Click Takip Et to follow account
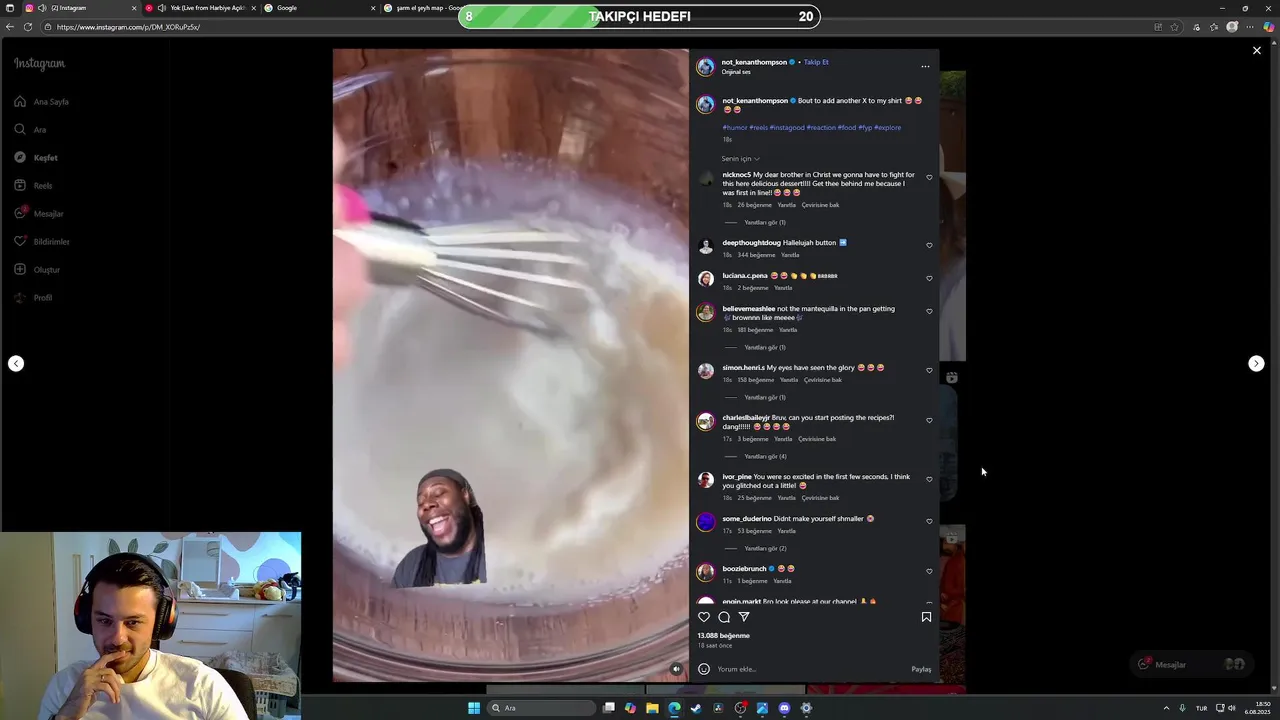1280x720 pixels. 816,62
